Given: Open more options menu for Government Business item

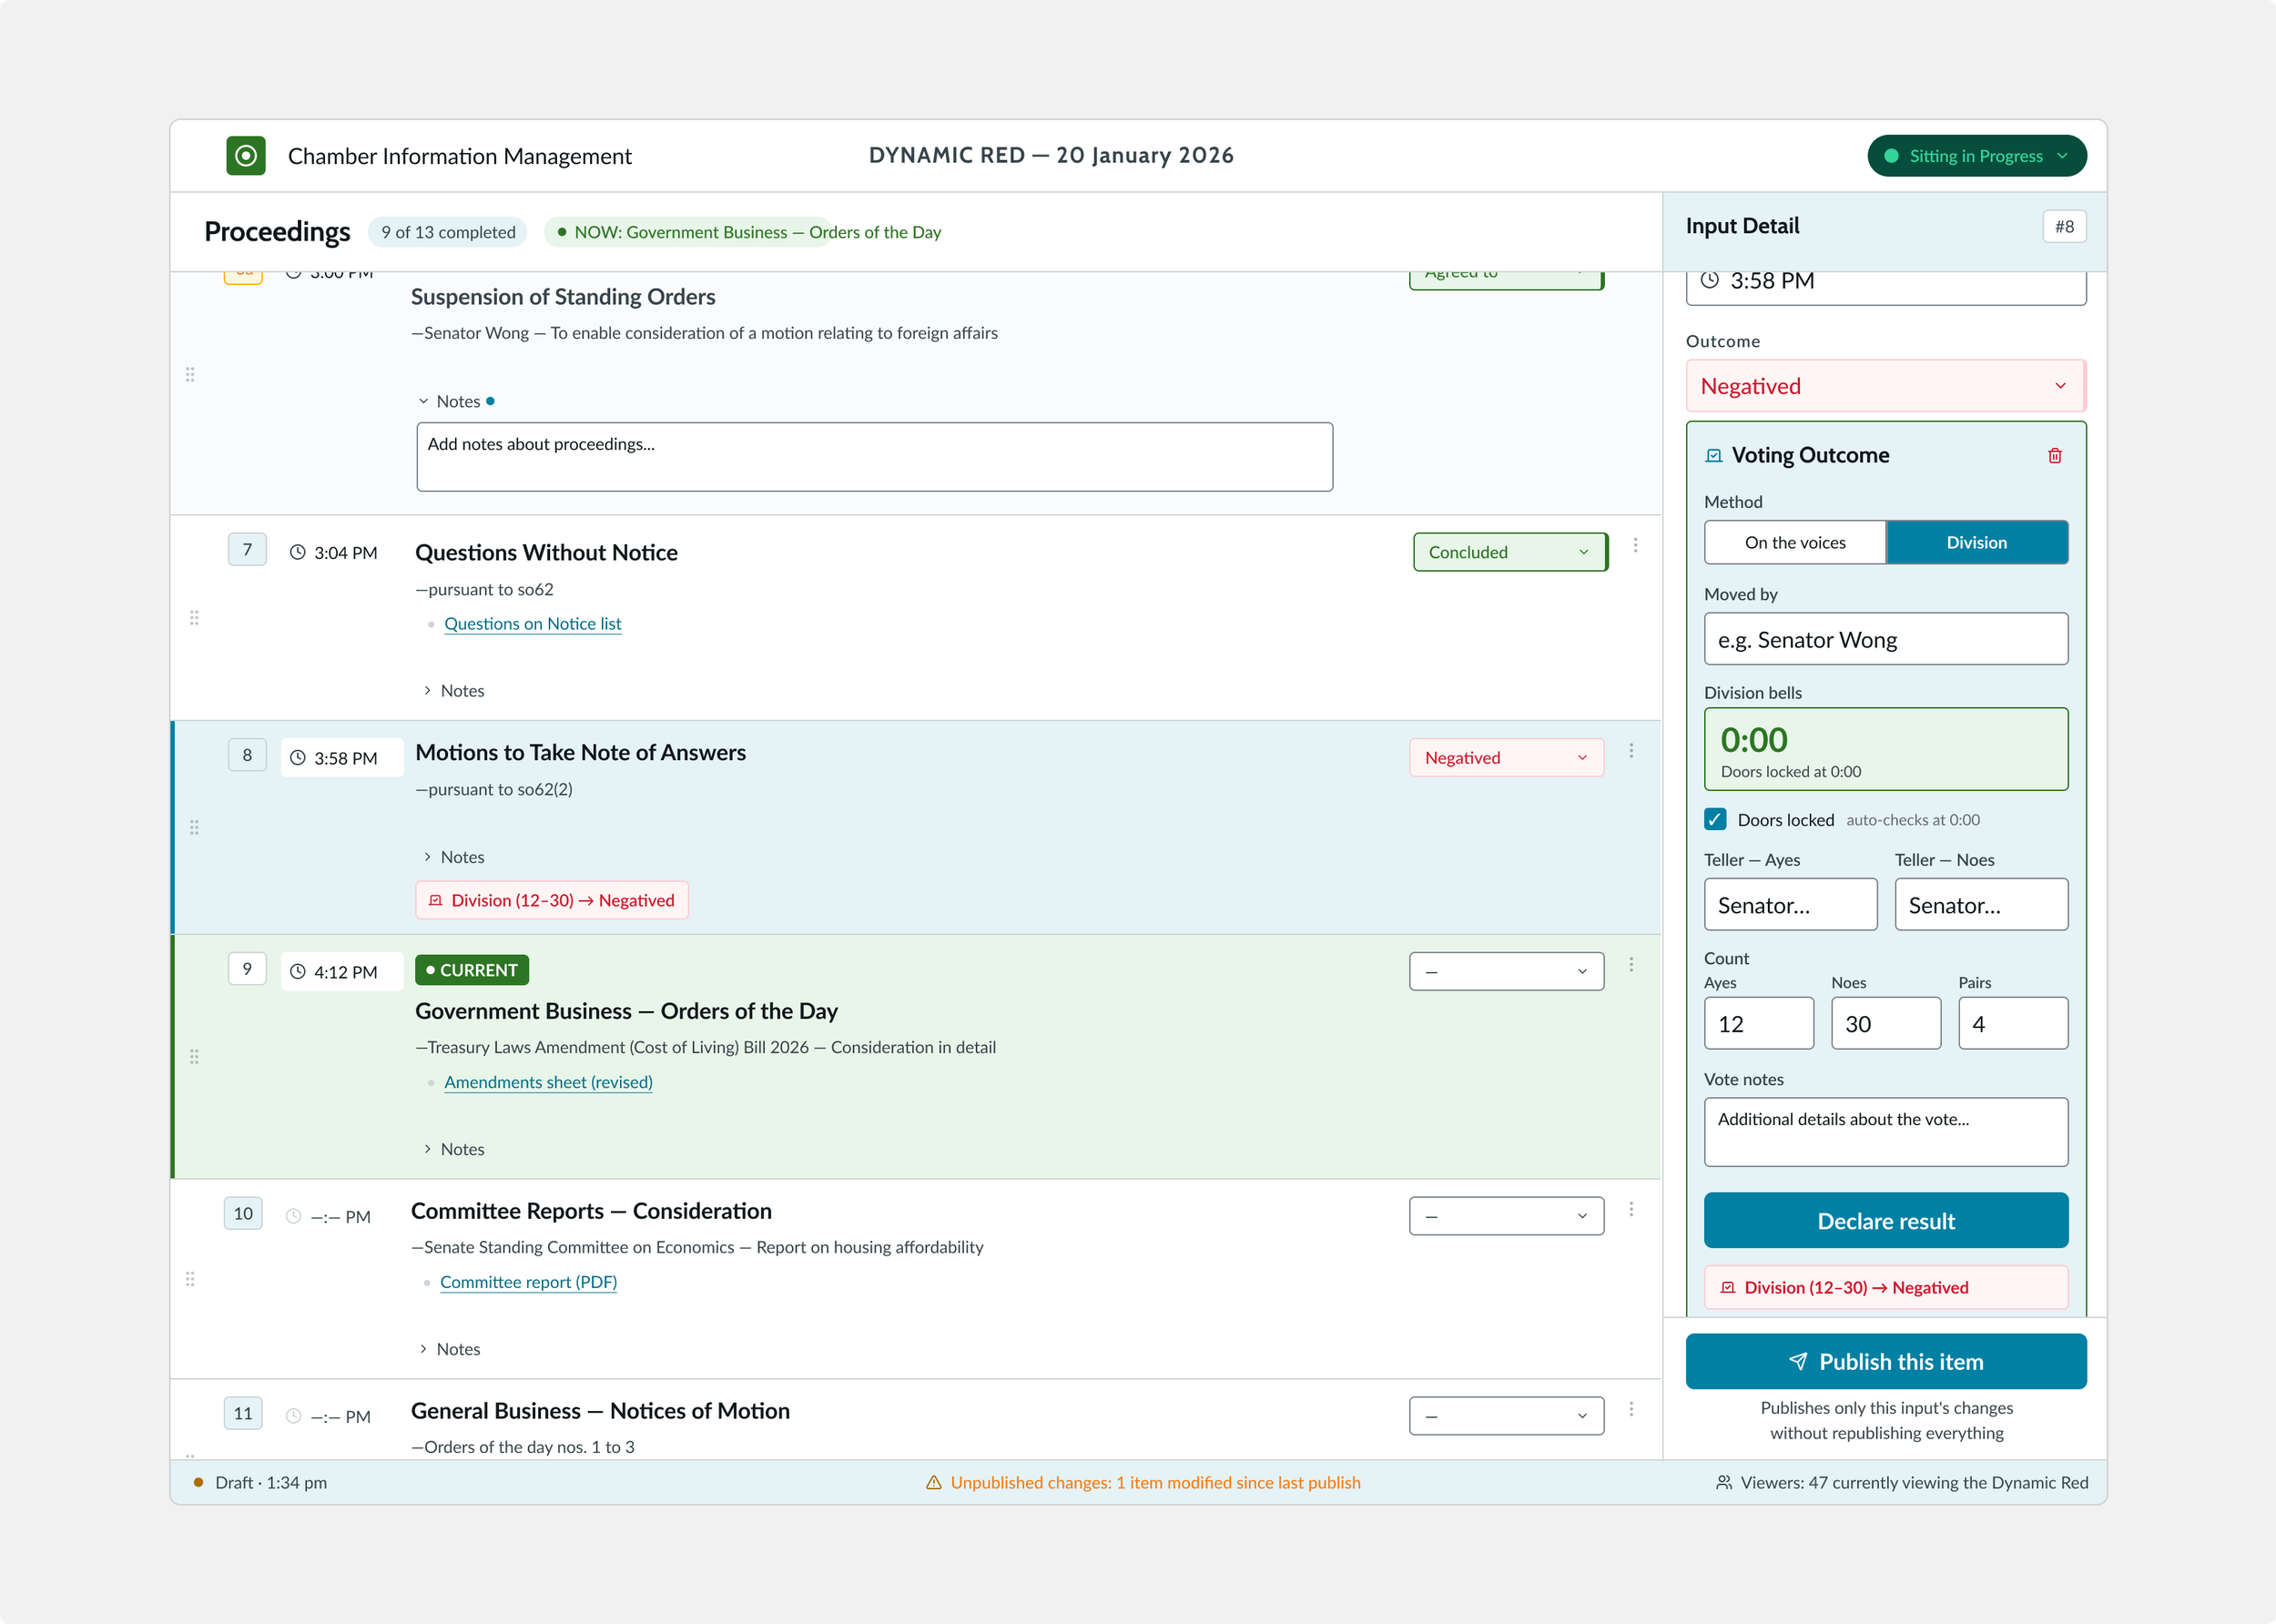Looking at the screenshot, I should [1631, 965].
